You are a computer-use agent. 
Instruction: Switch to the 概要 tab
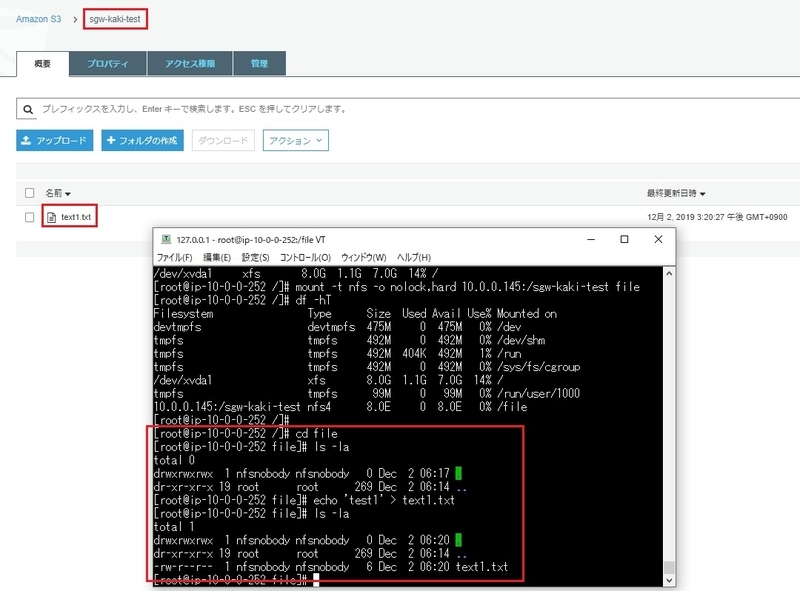tap(43, 64)
